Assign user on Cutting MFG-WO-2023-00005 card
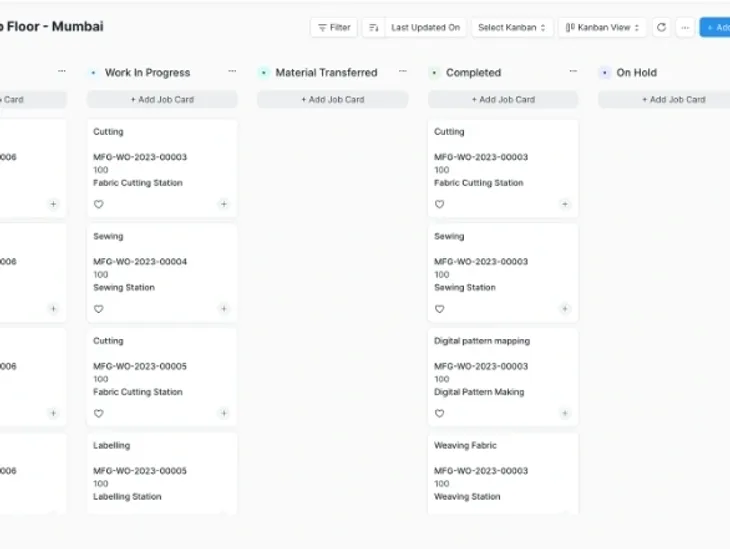Viewport: 730px width, 549px height. 224,413
